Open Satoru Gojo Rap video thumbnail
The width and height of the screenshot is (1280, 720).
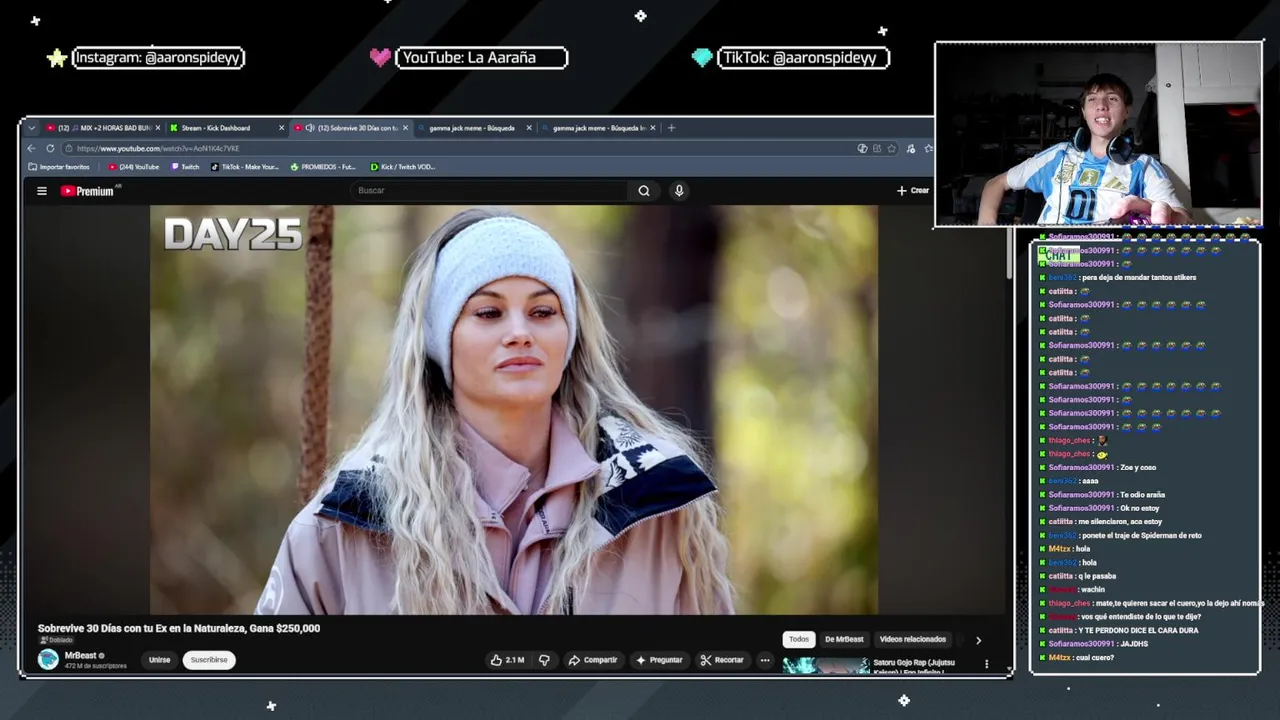click(x=826, y=665)
